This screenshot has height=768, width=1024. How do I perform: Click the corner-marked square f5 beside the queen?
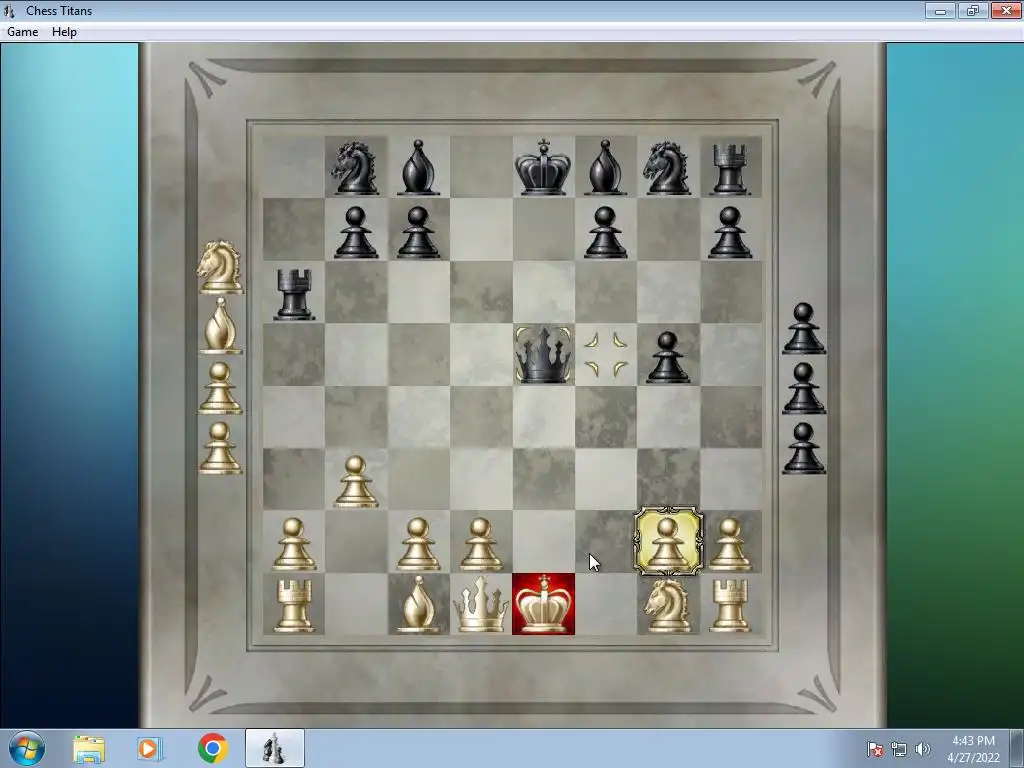(605, 355)
